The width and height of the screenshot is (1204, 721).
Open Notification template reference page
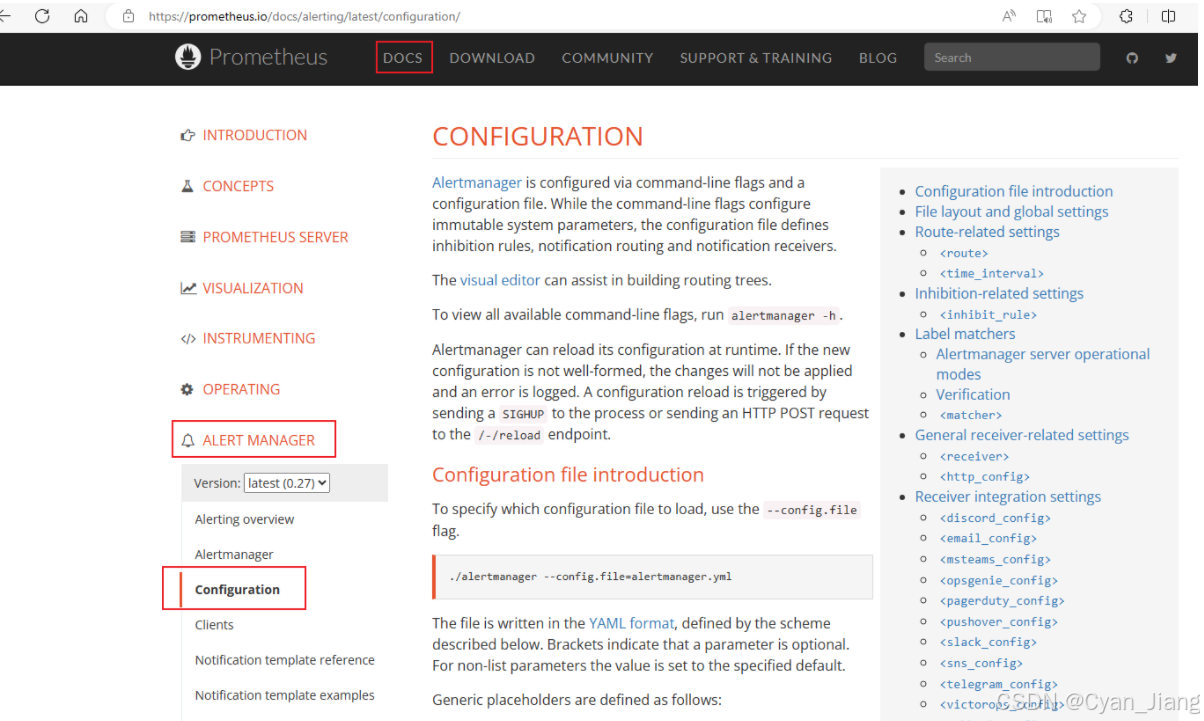pos(285,660)
